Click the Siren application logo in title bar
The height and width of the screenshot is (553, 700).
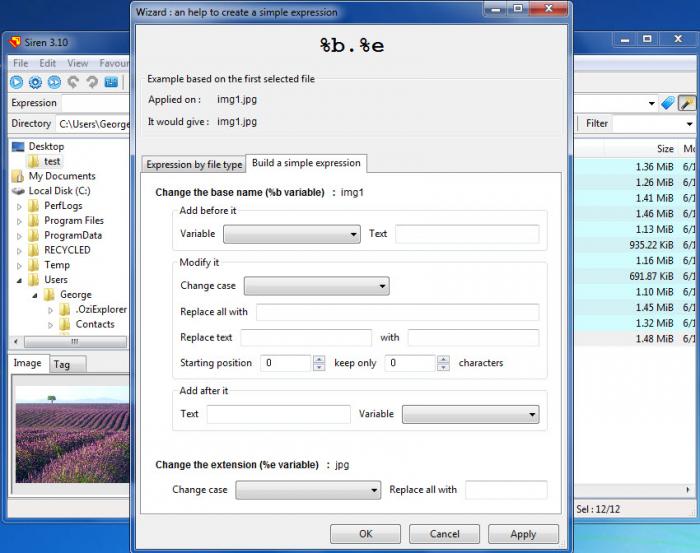(x=15, y=42)
